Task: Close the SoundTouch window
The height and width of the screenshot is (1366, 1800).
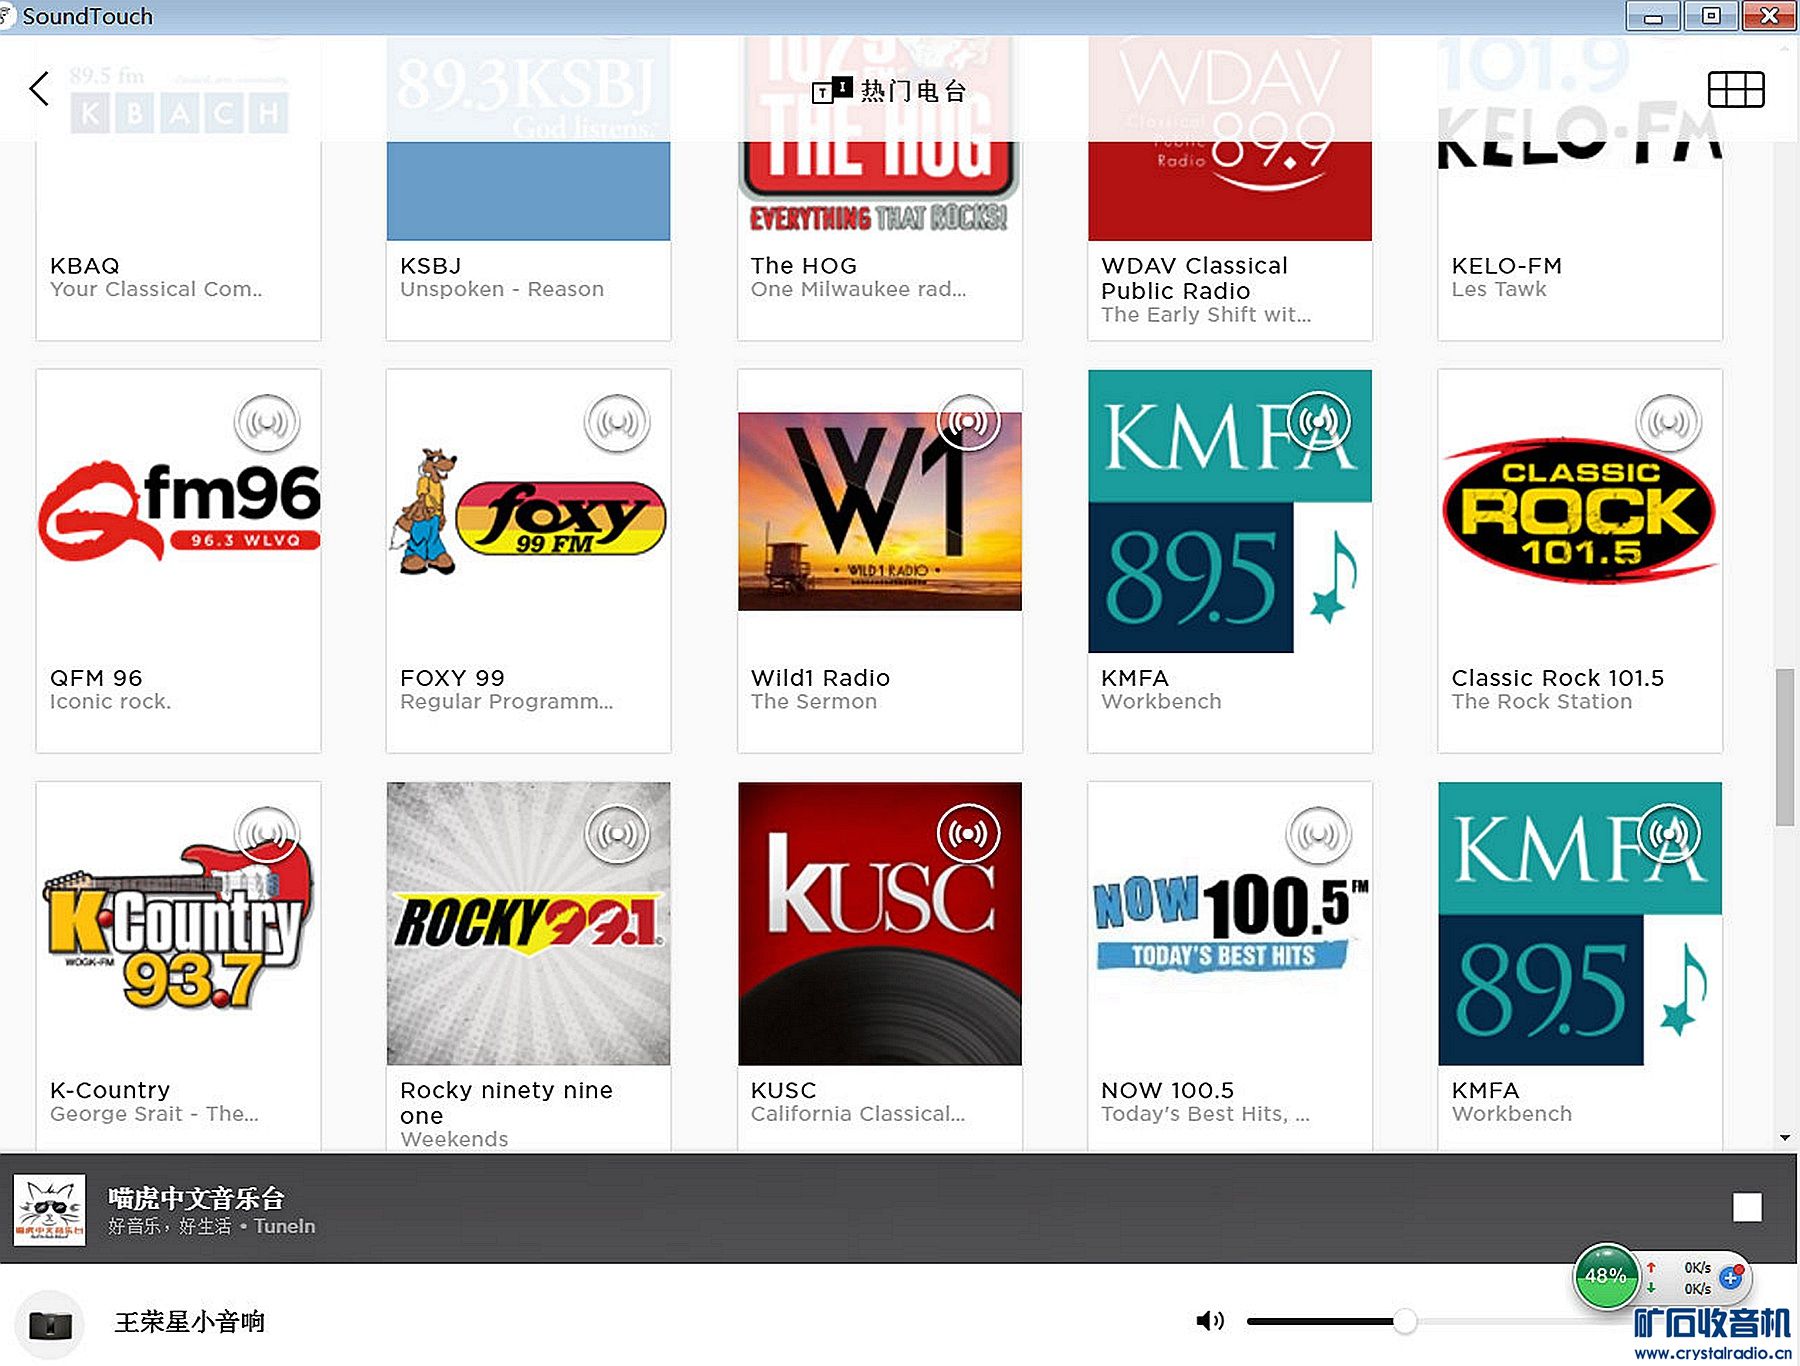Action: click(1769, 17)
